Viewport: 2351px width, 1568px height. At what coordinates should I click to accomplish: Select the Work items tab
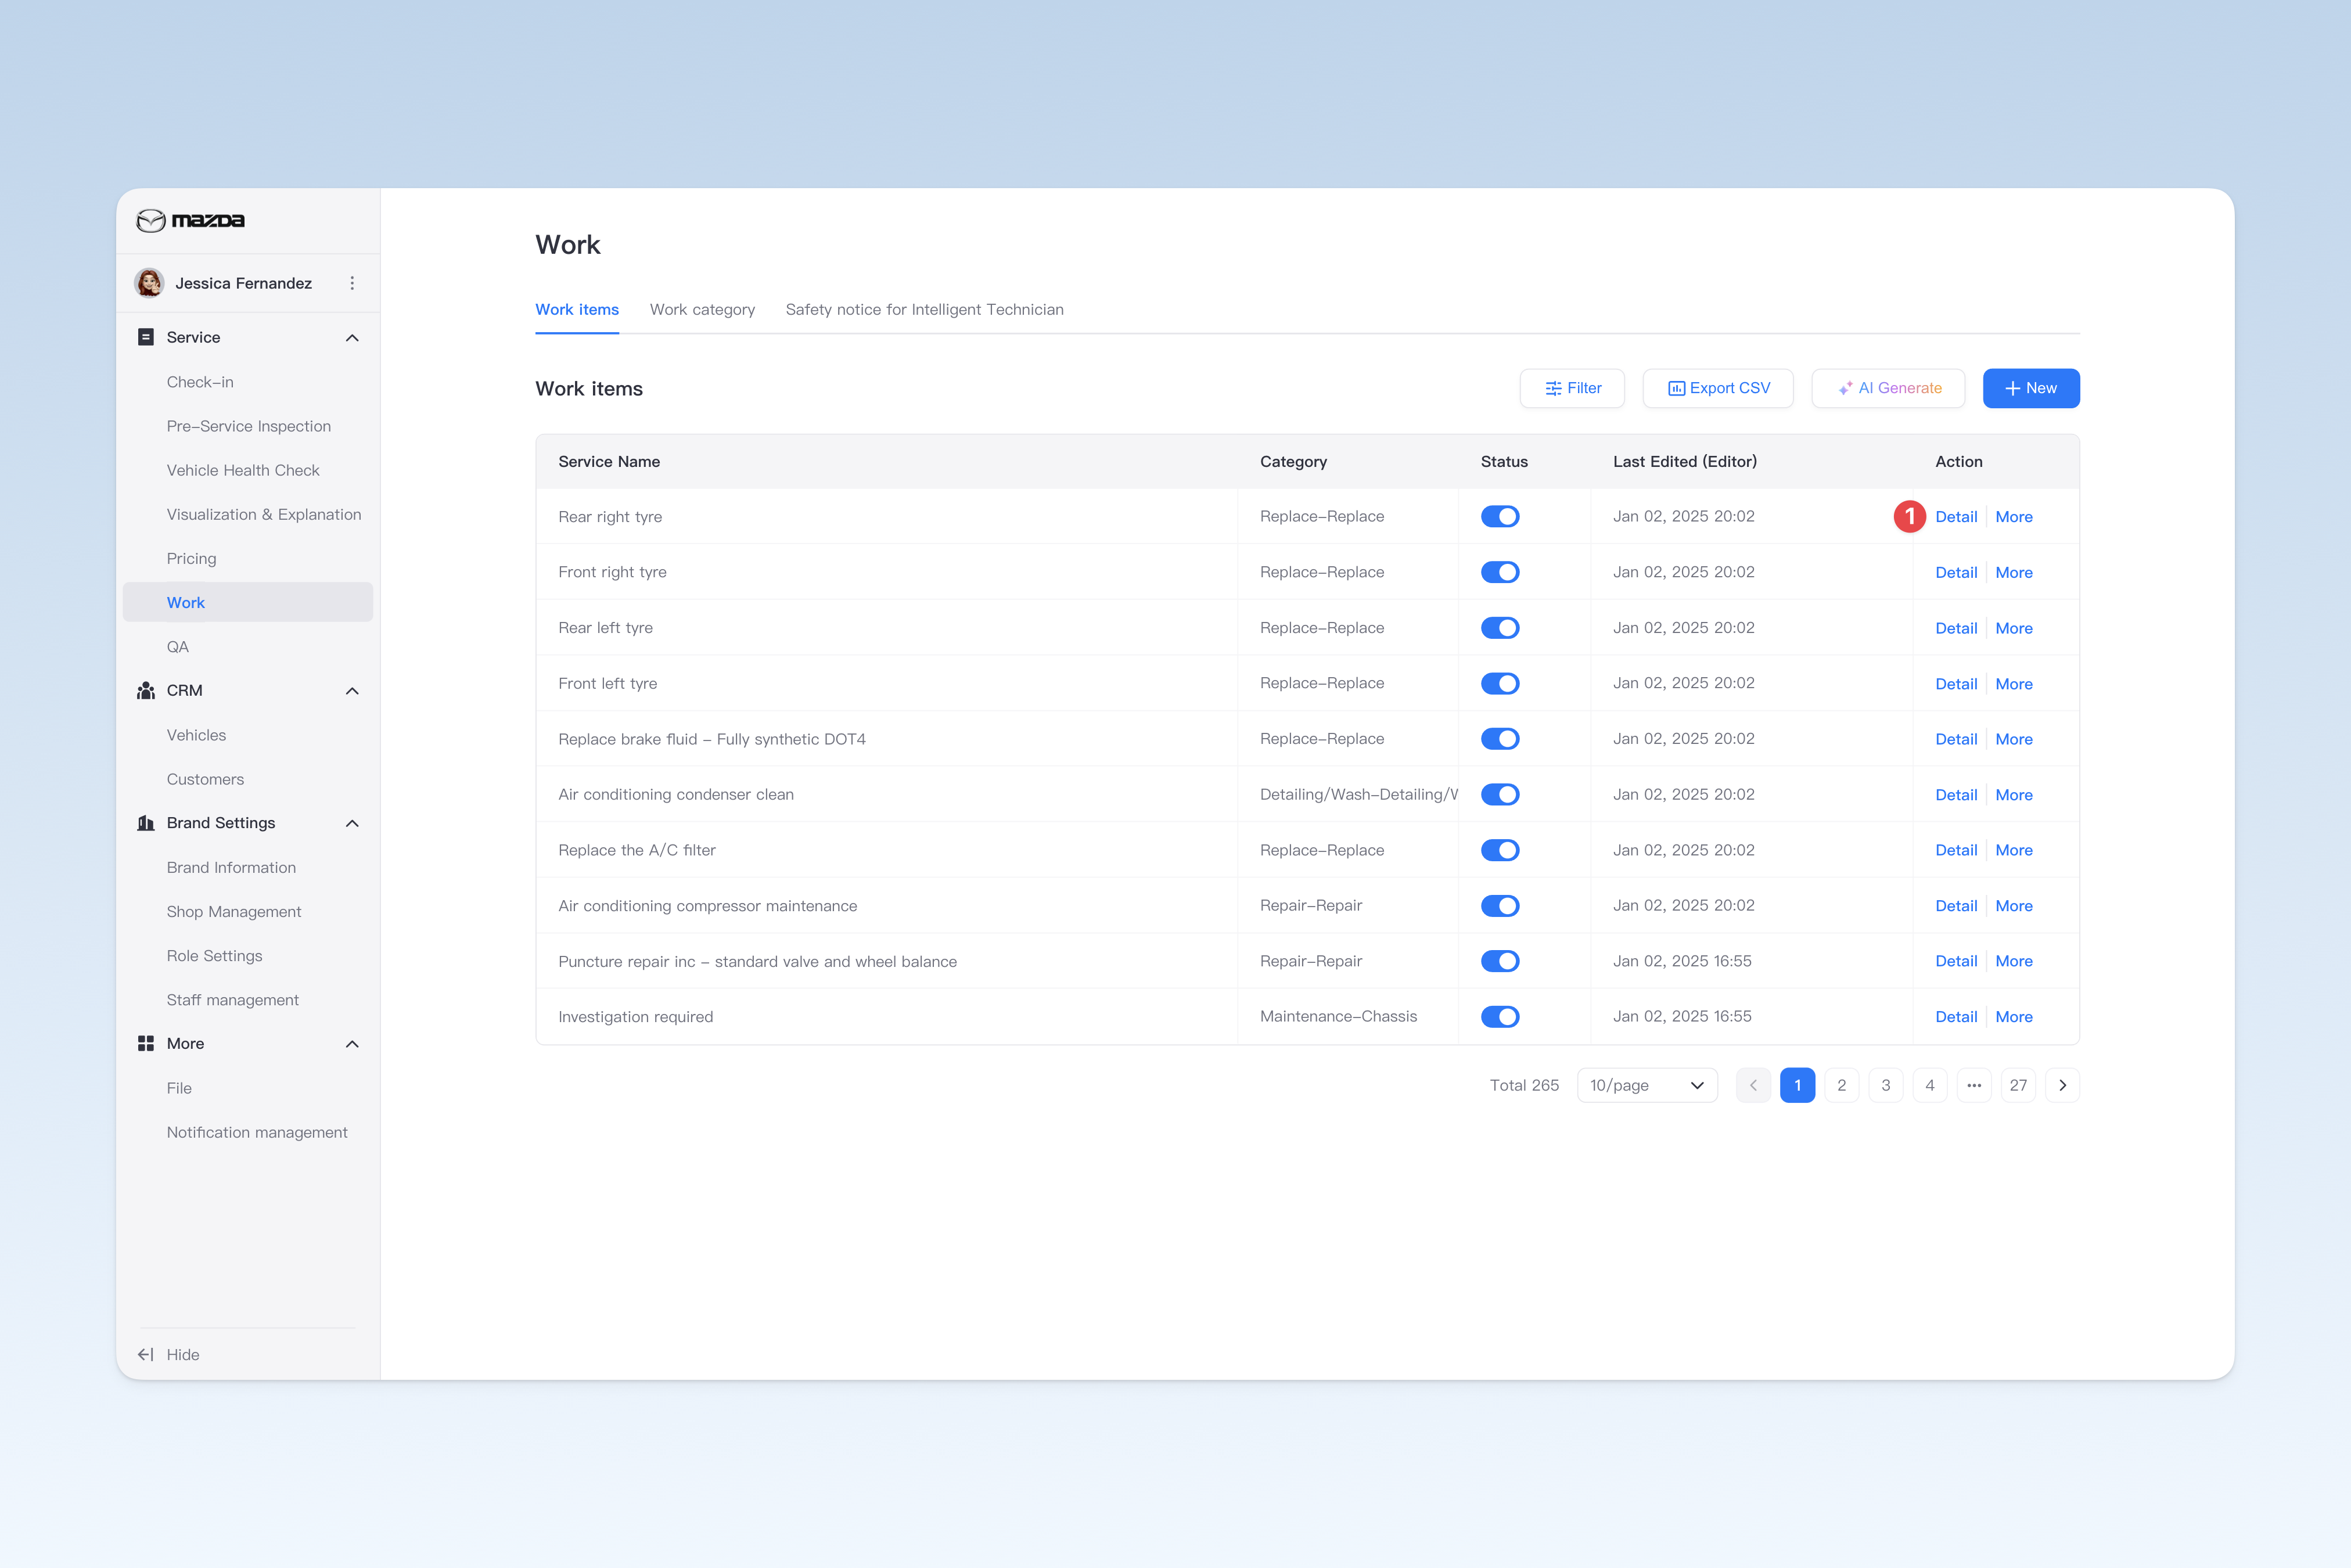(577, 310)
